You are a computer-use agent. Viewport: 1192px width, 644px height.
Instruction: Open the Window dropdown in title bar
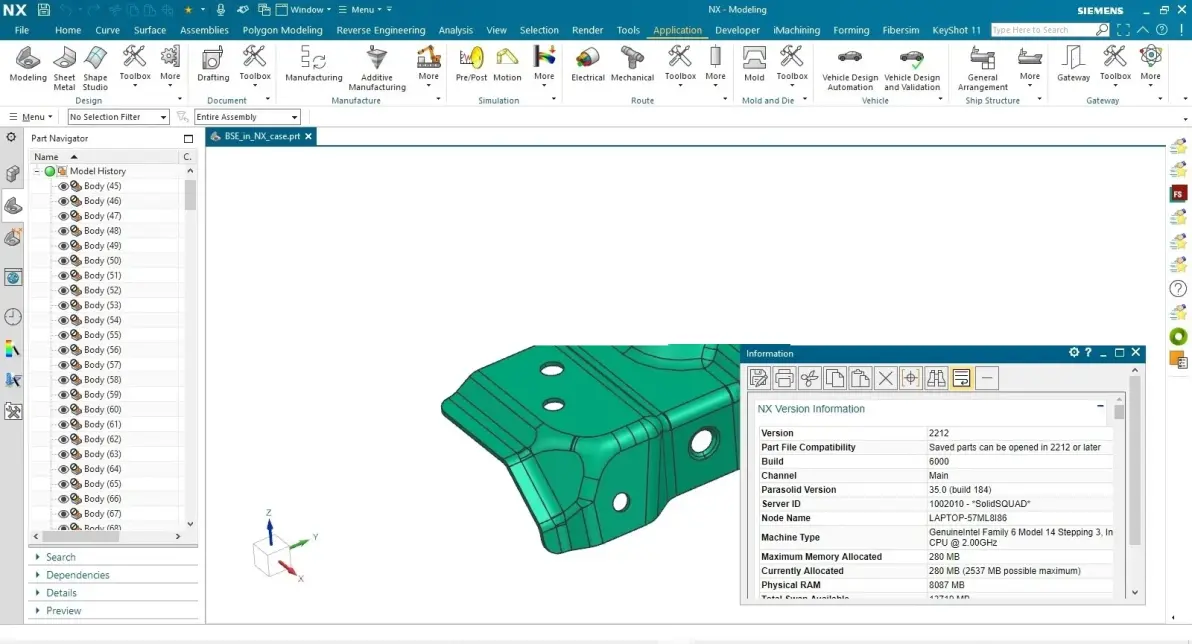303,10
